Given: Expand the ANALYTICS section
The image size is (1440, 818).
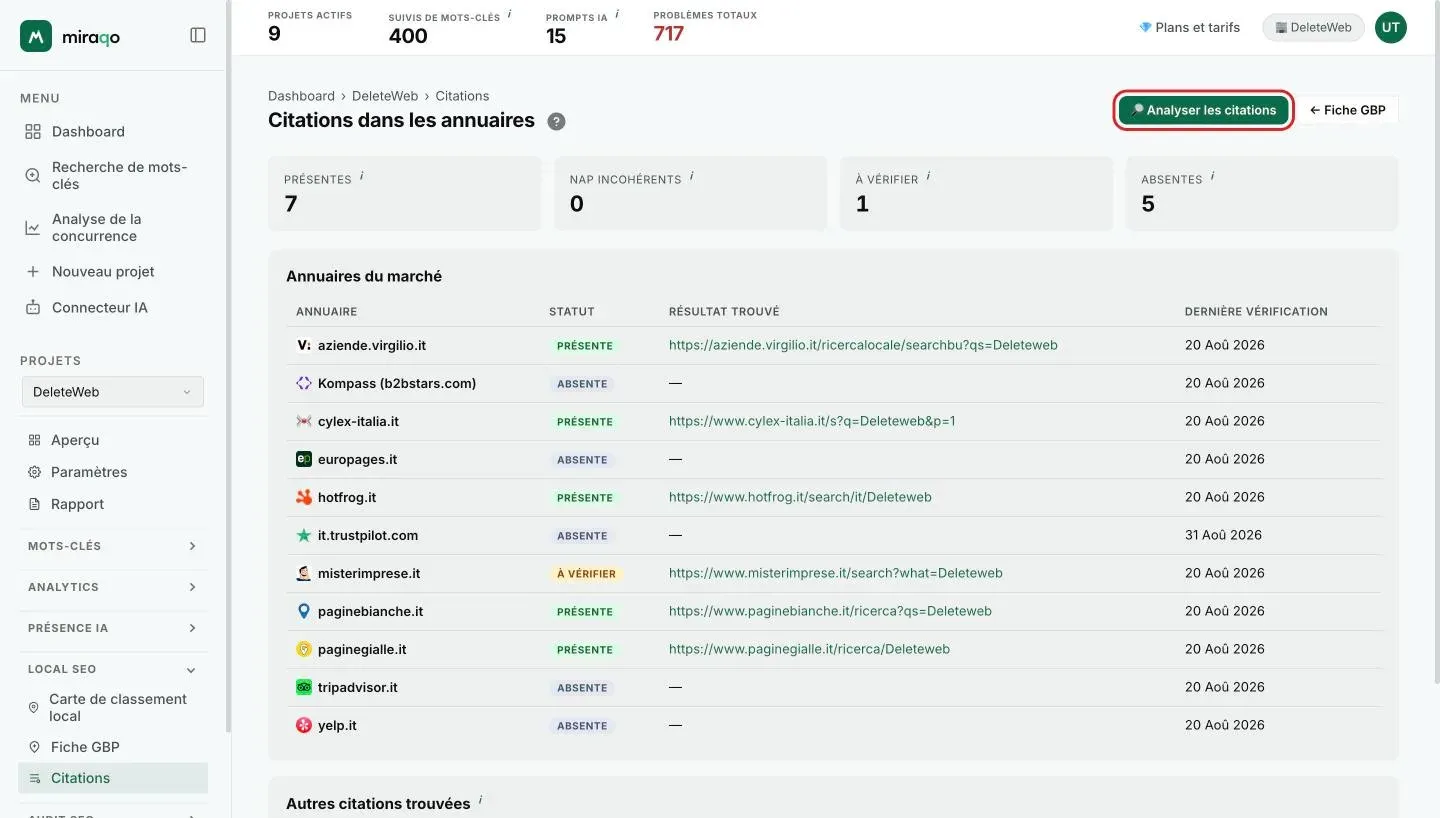Looking at the screenshot, I should [113, 587].
